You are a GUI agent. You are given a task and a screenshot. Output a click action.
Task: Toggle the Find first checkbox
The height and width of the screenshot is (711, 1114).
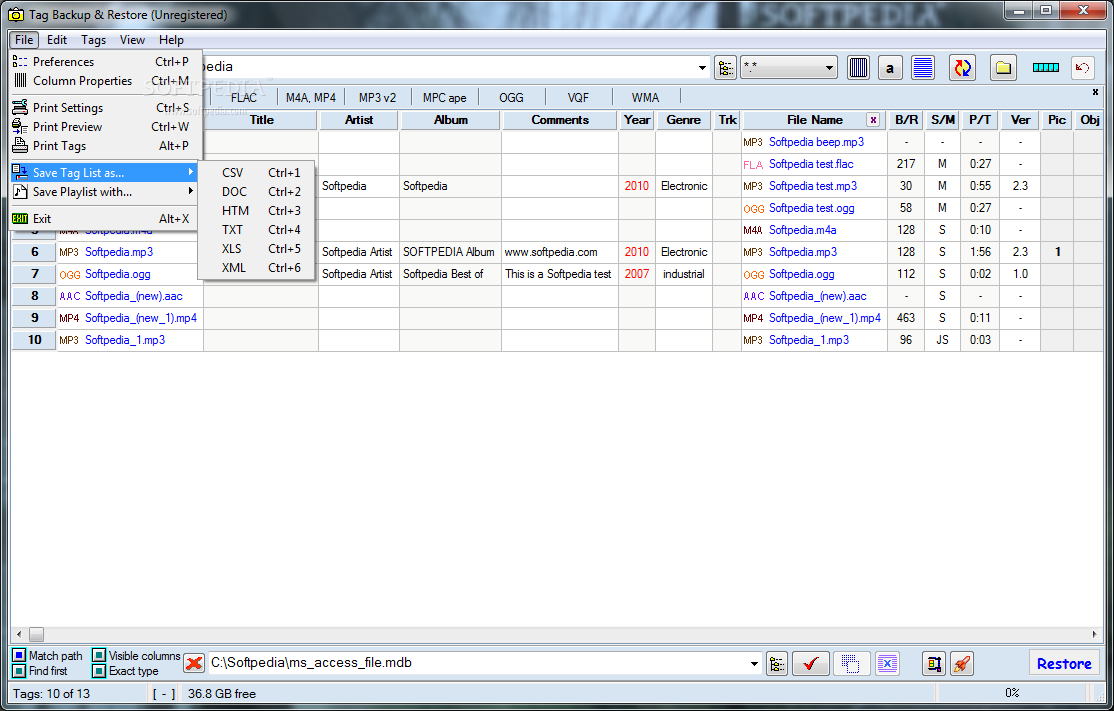tap(19, 671)
